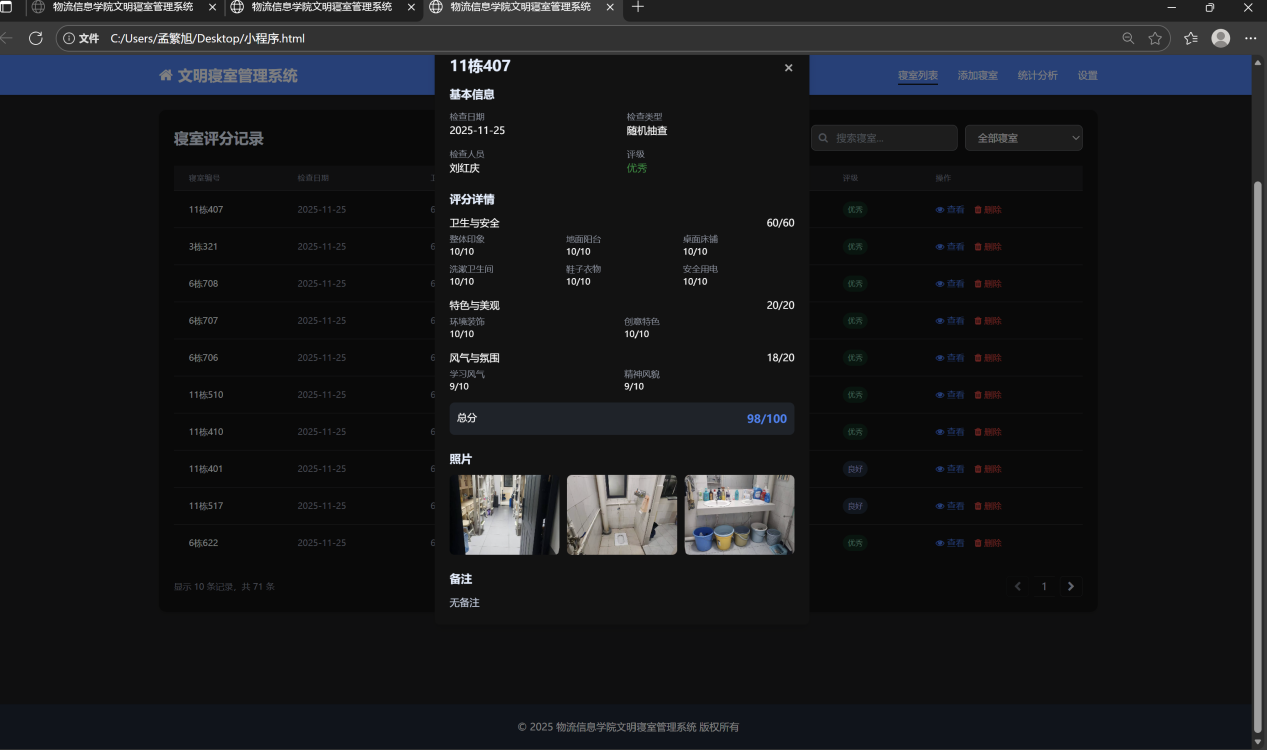The width and height of the screenshot is (1267, 750).
Task: Go to previous page of records
Action: click(1018, 586)
